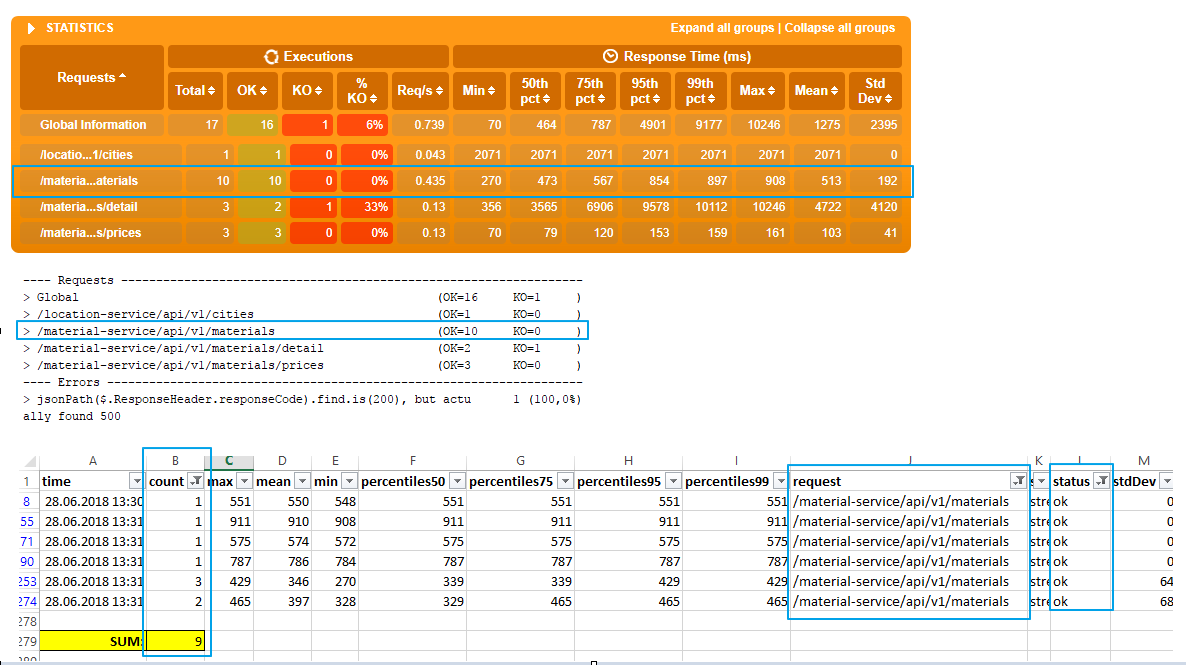1186x665 pixels.
Task: Click the Expand all groups link
Action: (722, 27)
